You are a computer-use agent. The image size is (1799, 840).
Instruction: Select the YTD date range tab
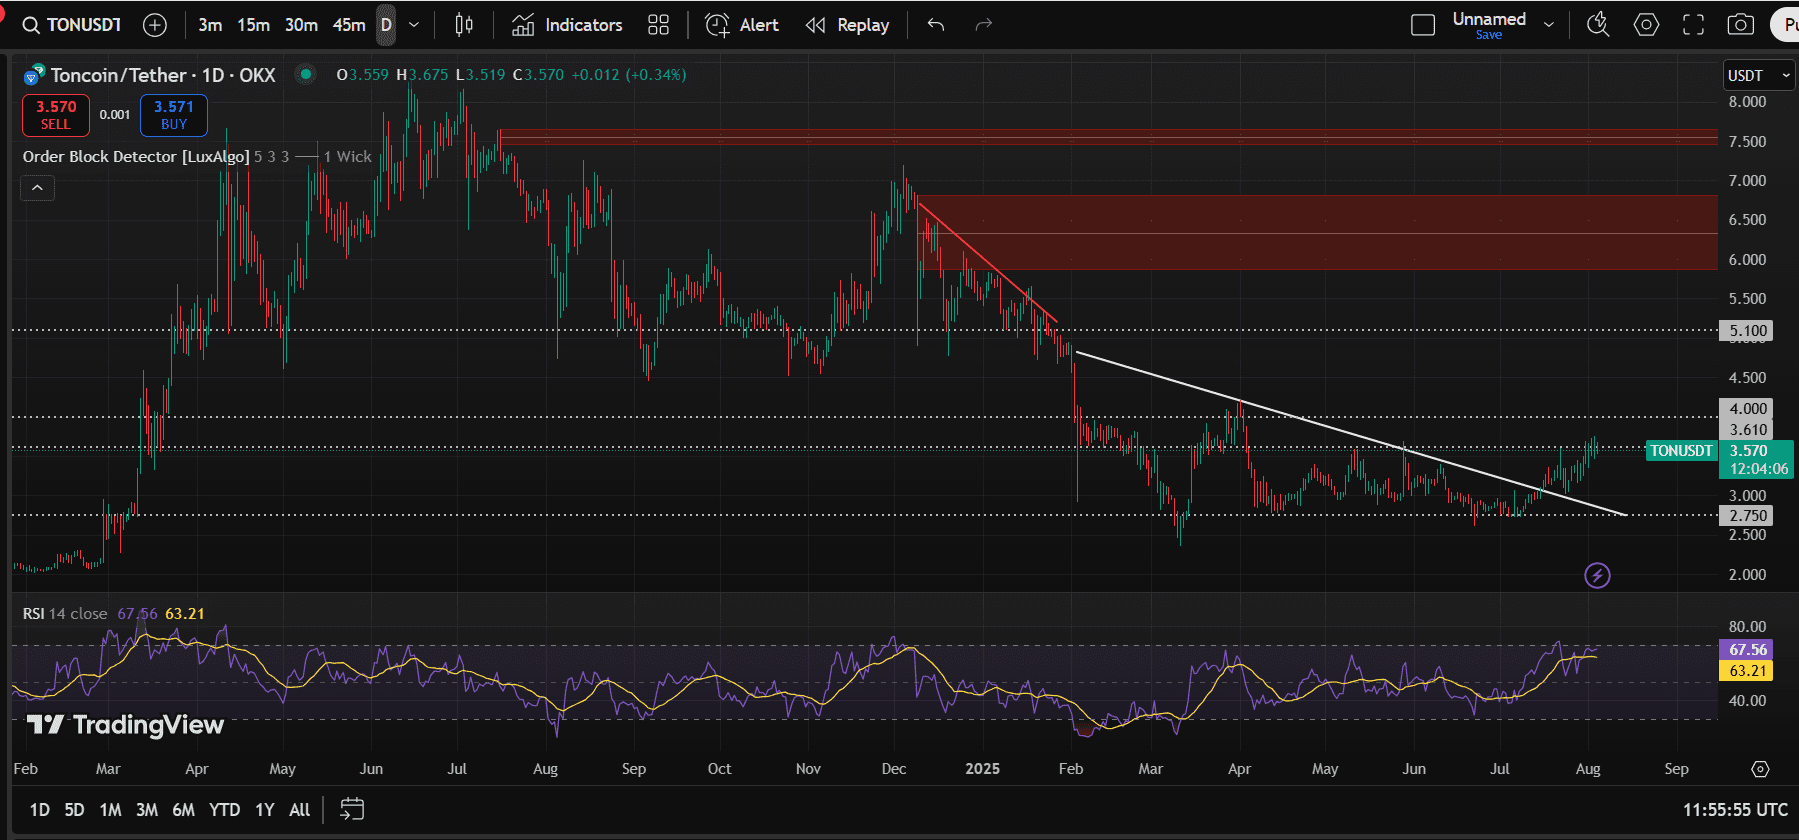[224, 810]
